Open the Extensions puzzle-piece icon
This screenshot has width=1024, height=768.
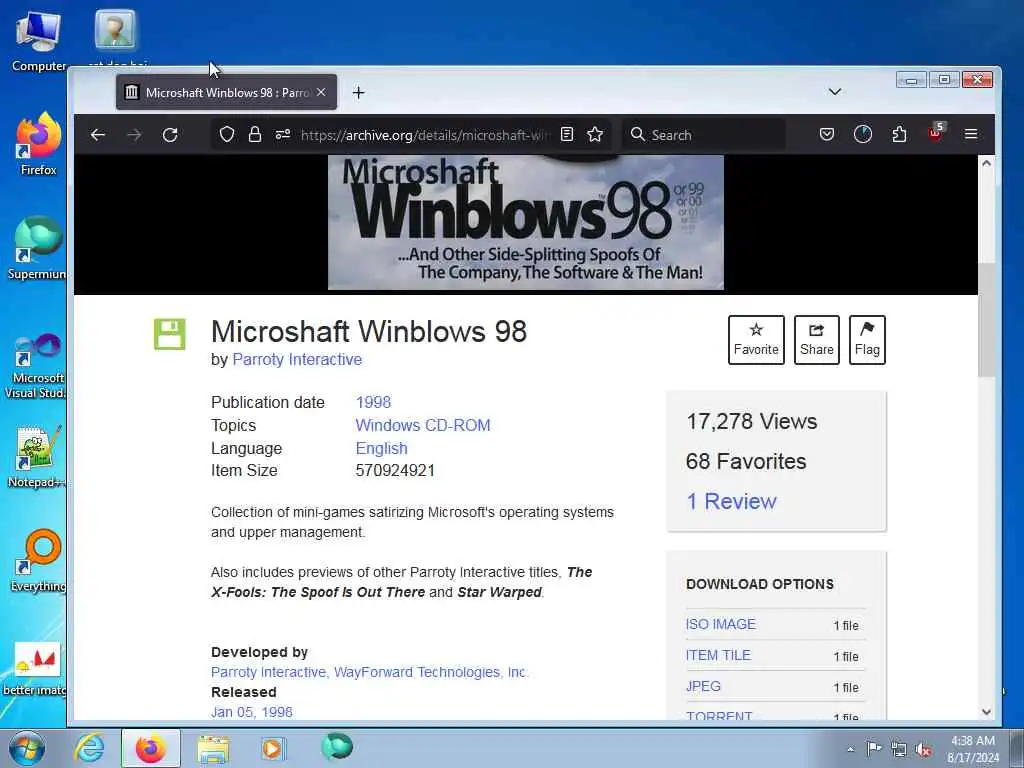(899, 135)
